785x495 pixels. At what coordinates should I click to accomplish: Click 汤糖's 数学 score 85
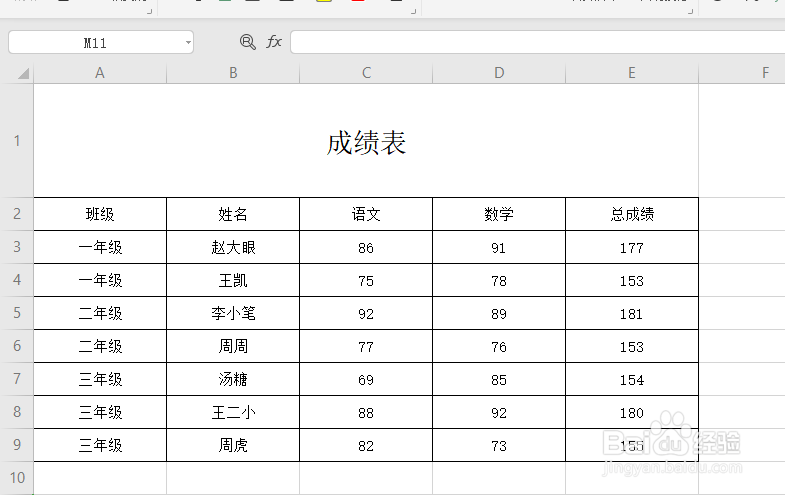pyautogui.click(x=499, y=379)
